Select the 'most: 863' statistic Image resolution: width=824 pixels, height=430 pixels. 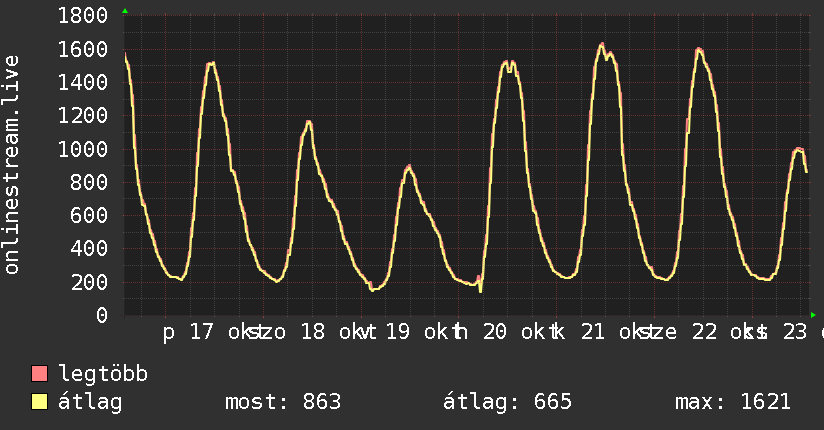[x=283, y=402]
